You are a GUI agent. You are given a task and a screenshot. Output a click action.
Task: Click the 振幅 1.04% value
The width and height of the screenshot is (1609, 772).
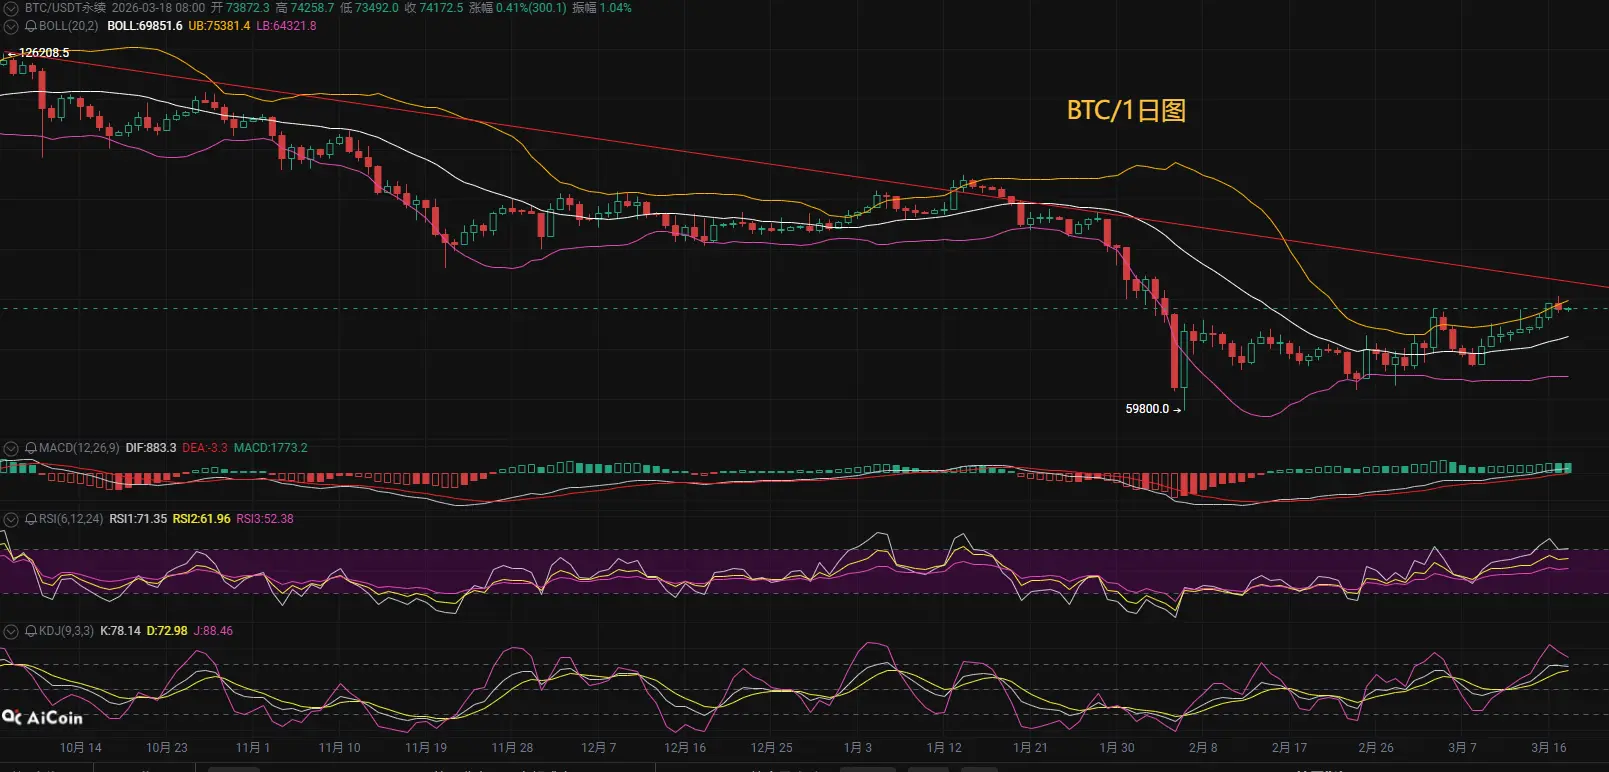click(x=602, y=7)
